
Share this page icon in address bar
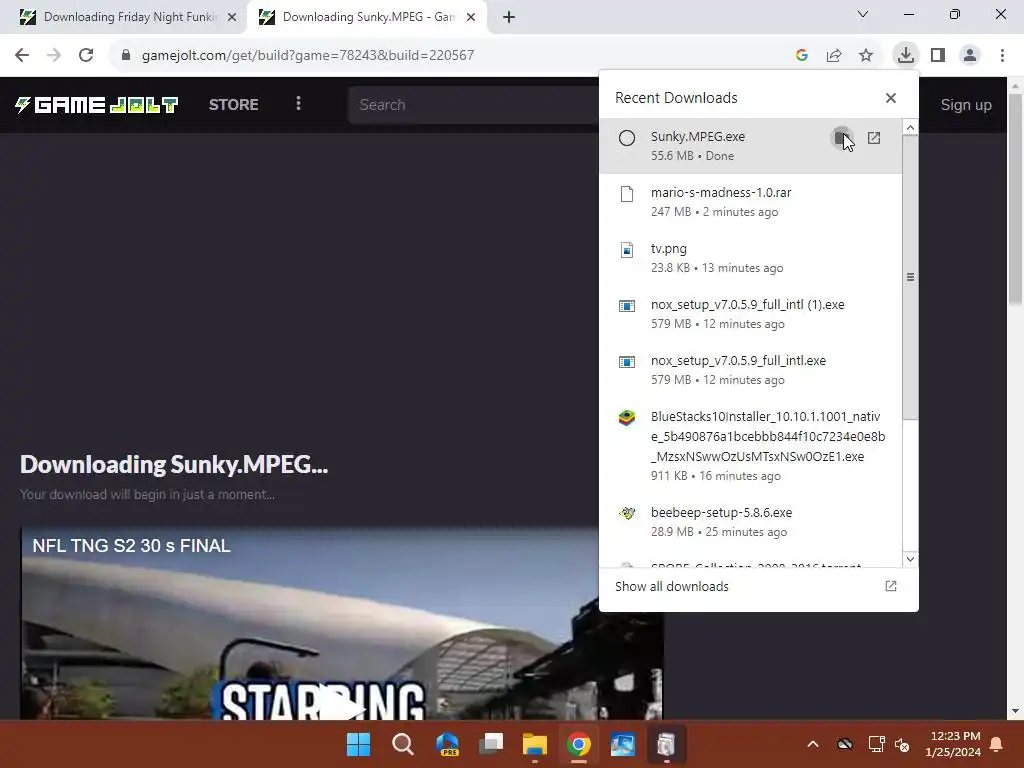pos(834,55)
